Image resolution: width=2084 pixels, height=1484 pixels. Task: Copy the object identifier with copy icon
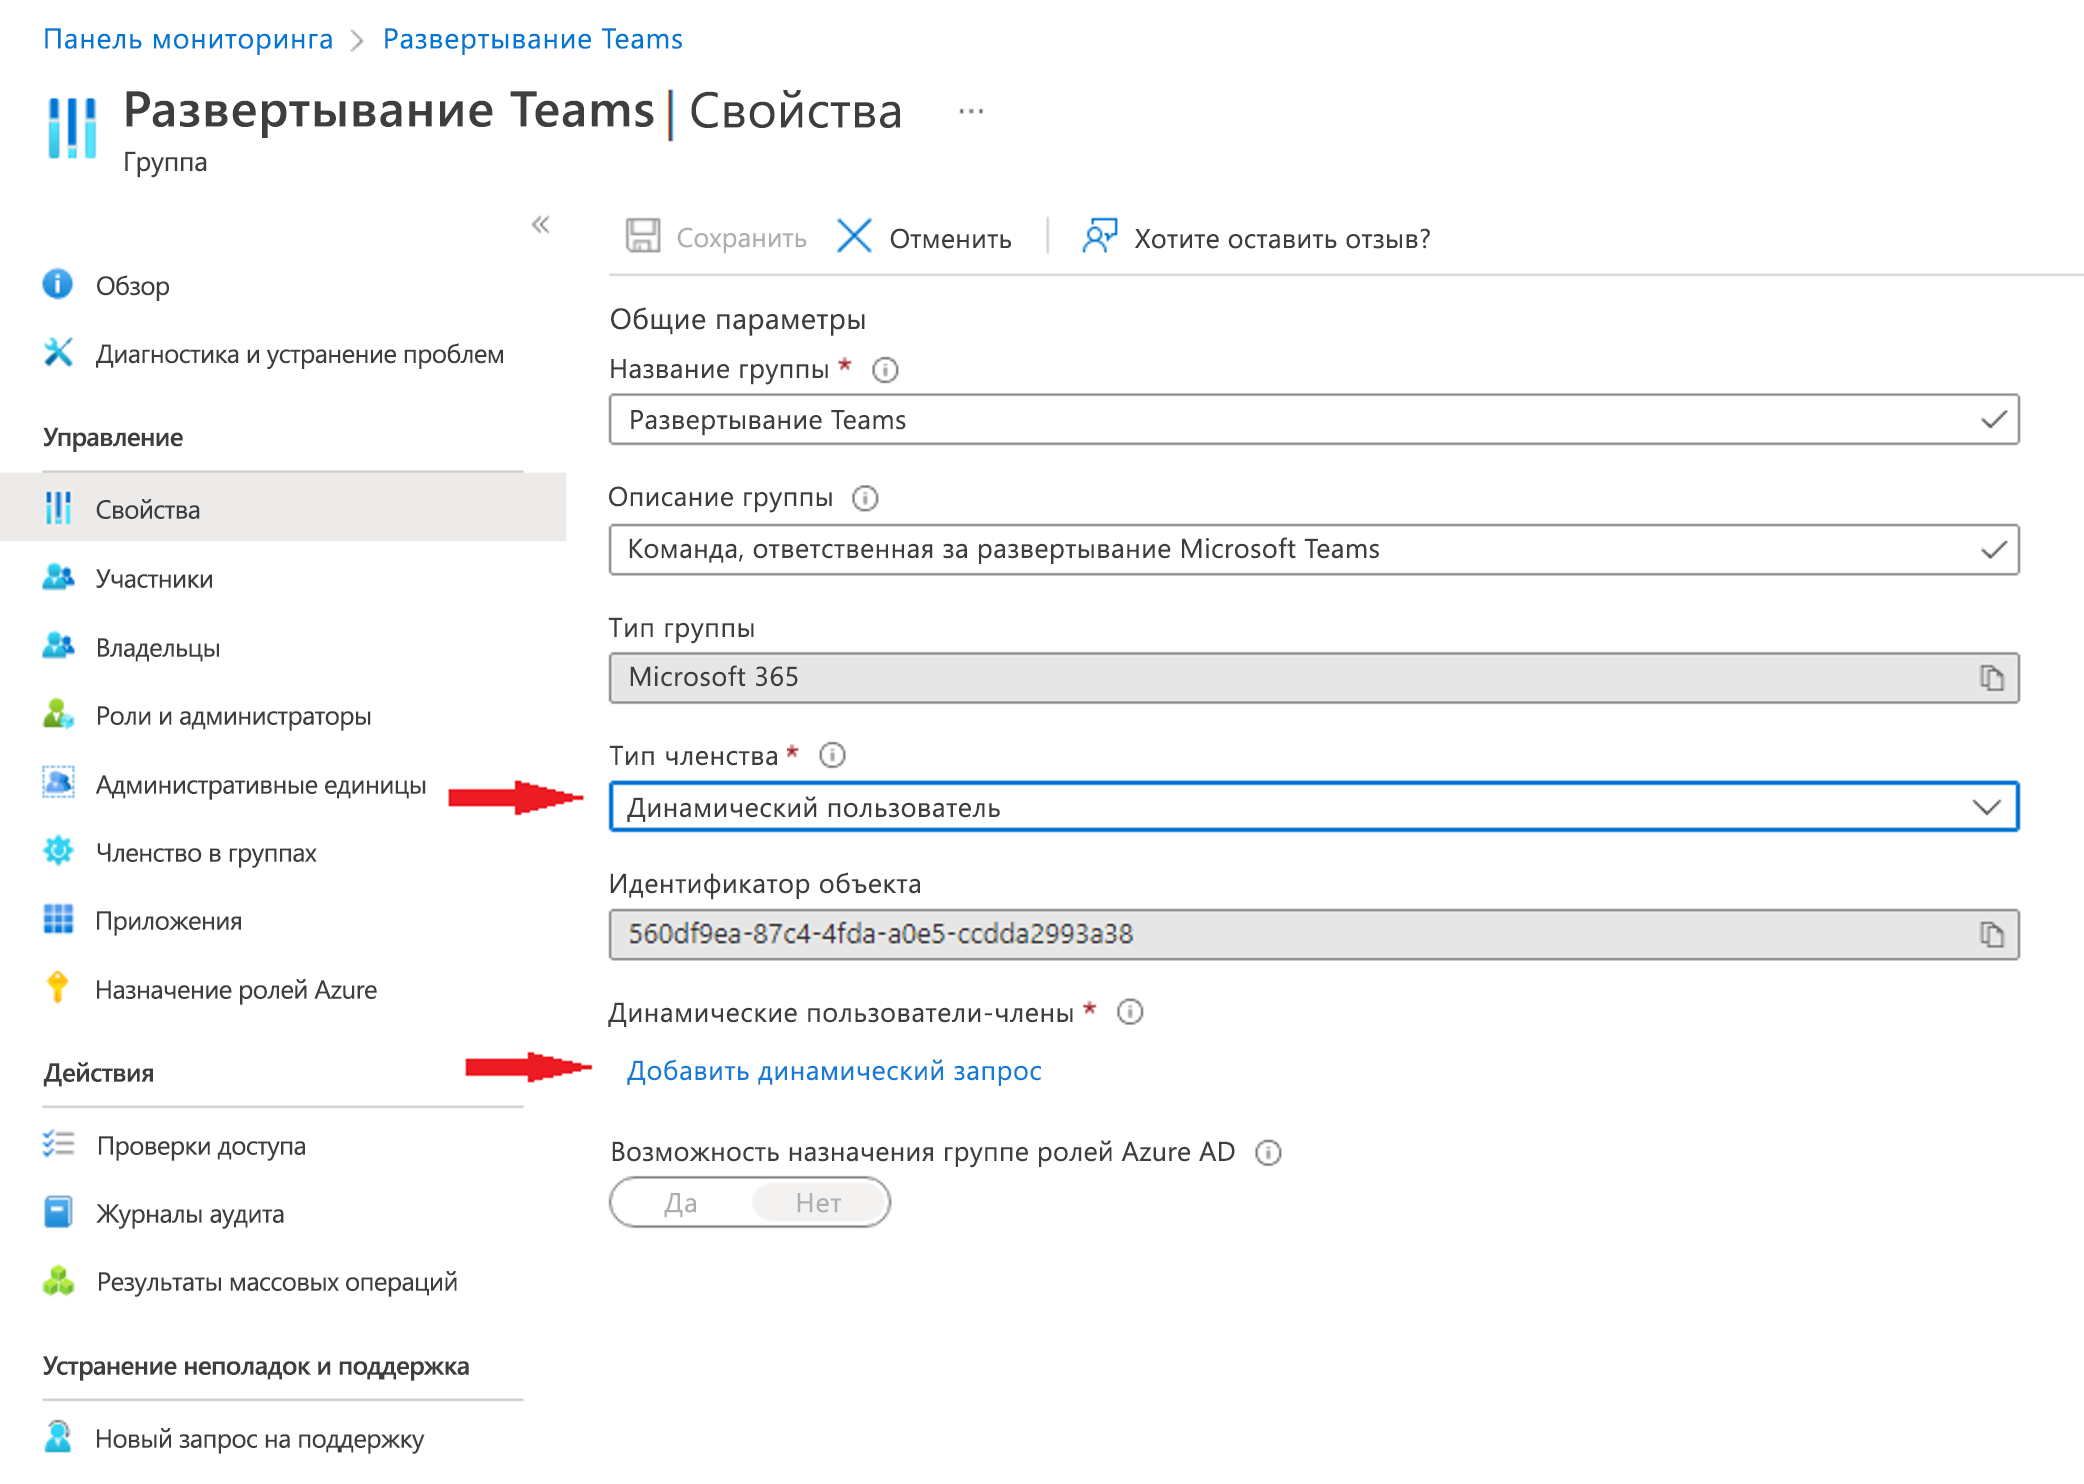click(1991, 935)
